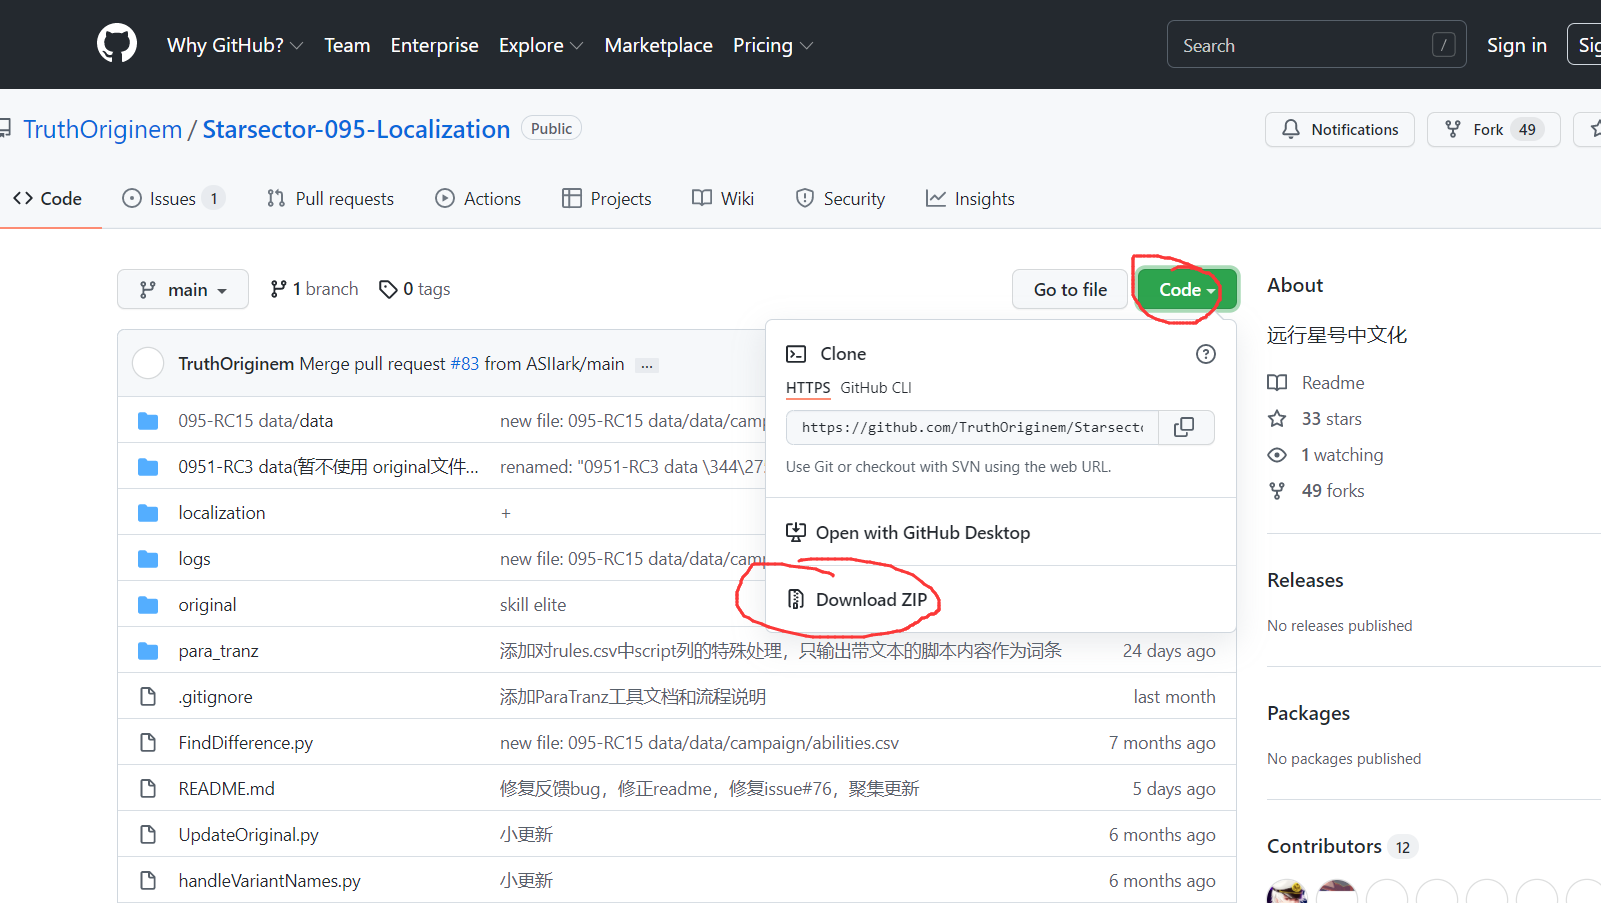Open the TruthOriginem commit author avatar
This screenshot has width=1601, height=903.
click(148, 364)
